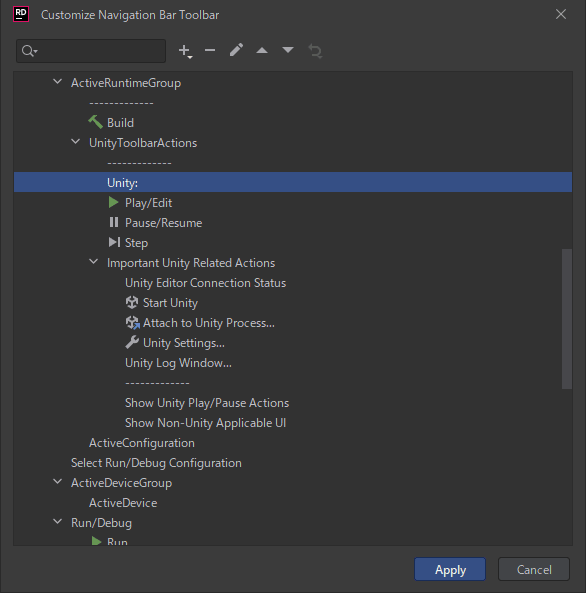Viewport: 586px width, 593px height.
Task: Select the UnityToolbarActions label
Action: pos(143,143)
